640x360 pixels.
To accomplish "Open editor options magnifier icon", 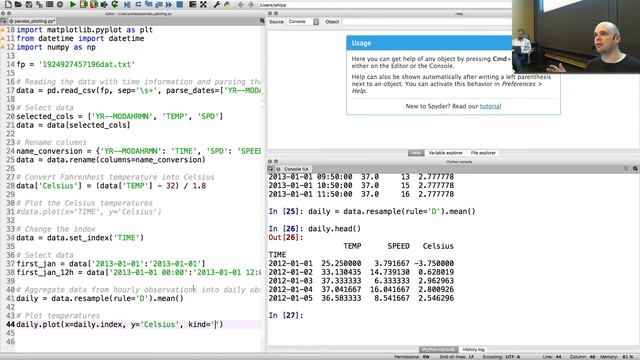I will 262,21.
